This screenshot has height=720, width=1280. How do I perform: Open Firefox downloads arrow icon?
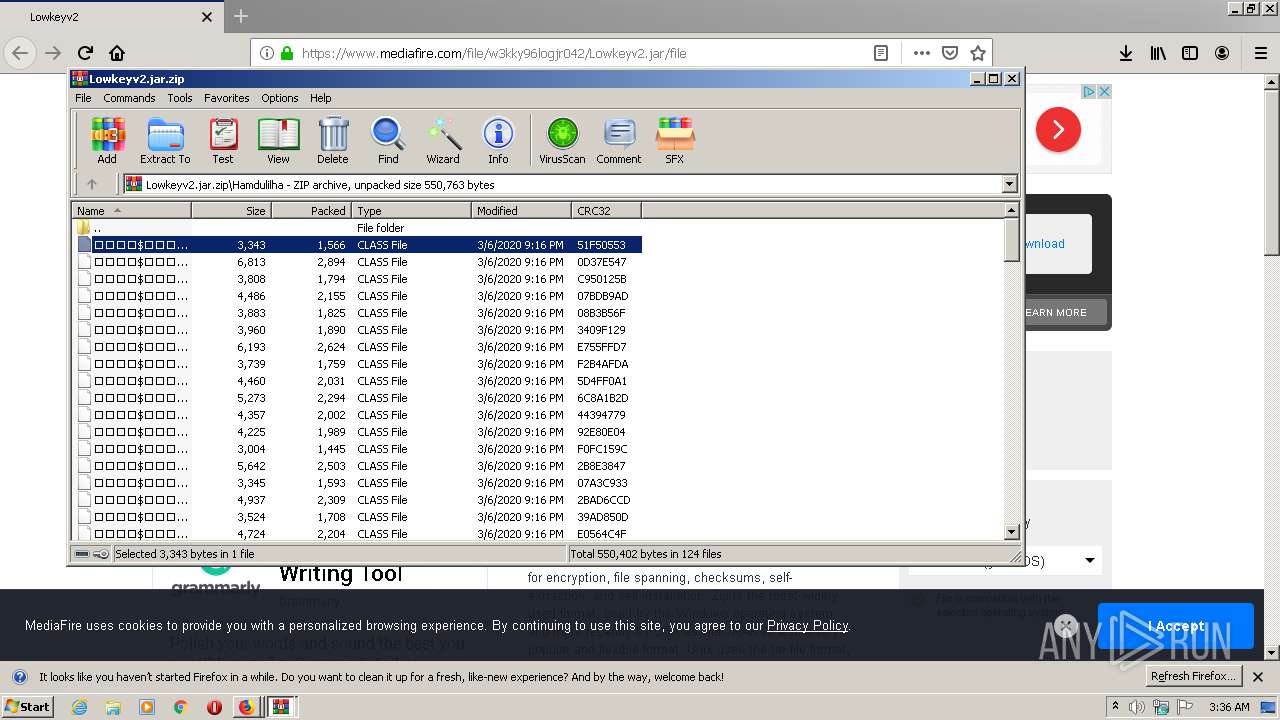point(1126,53)
